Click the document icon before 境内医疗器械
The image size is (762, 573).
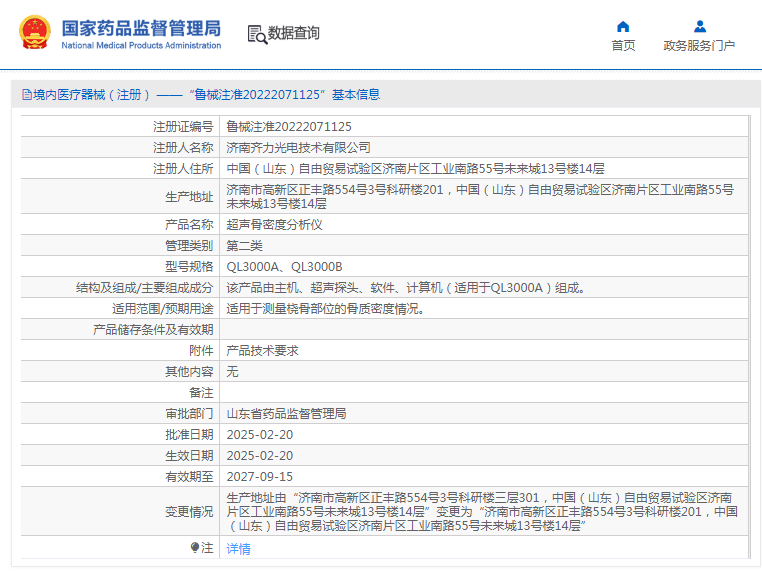pyautogui.click(x=27, y=95)
